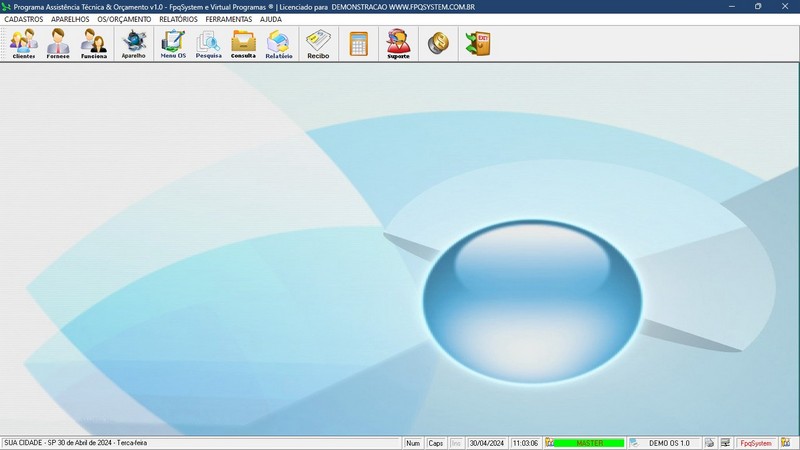Minimize the program window
The width and height of the screenshot is (800, 450).
click(732, 7)
